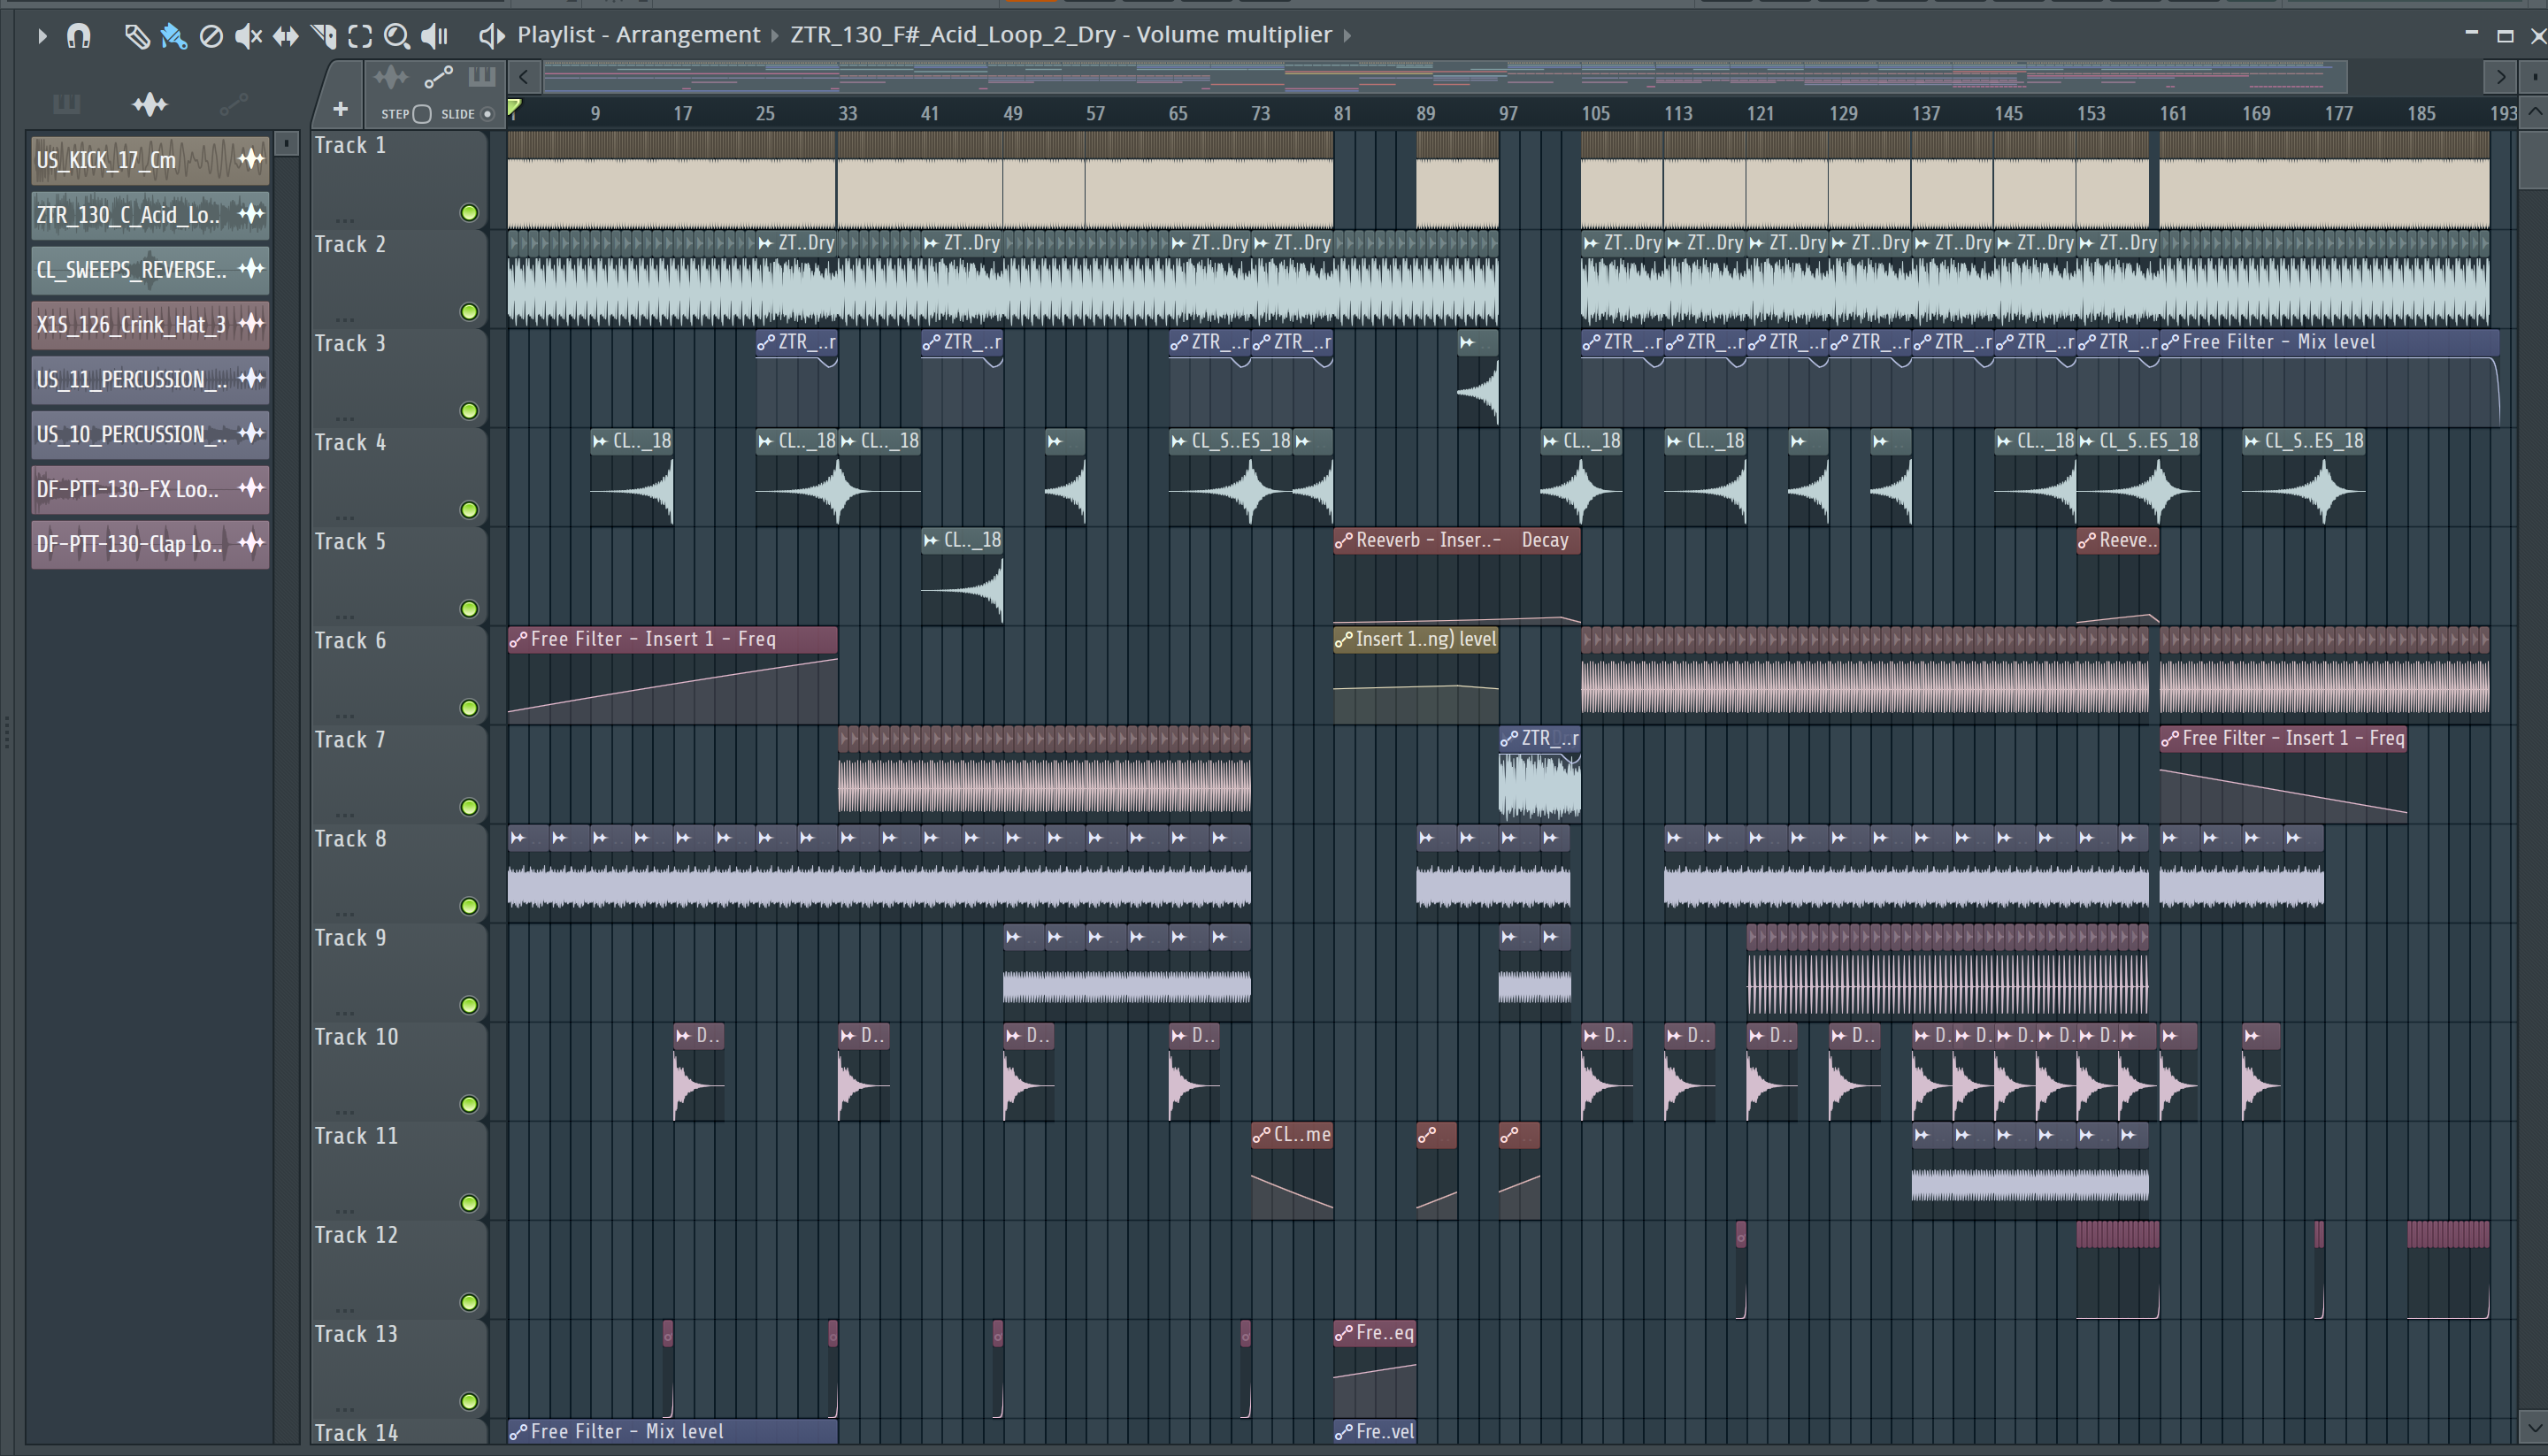2548x1456 pixels.
Task: Toggle the snap magnet icon
Action: (78, 36)
